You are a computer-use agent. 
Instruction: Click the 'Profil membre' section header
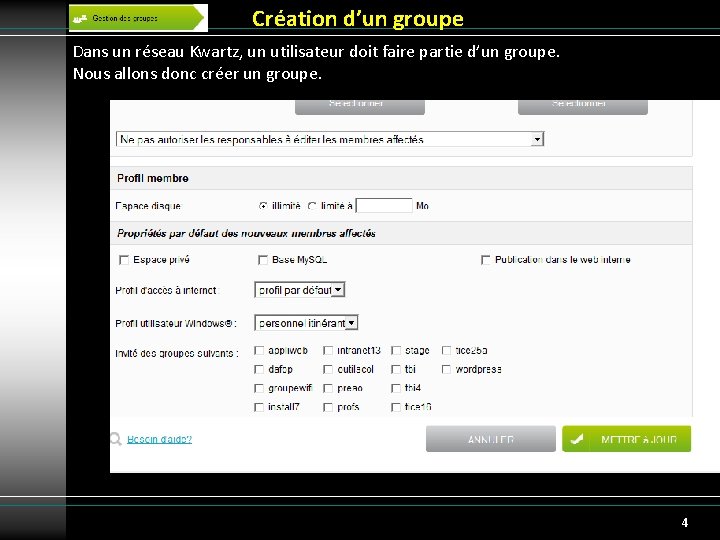401,178
